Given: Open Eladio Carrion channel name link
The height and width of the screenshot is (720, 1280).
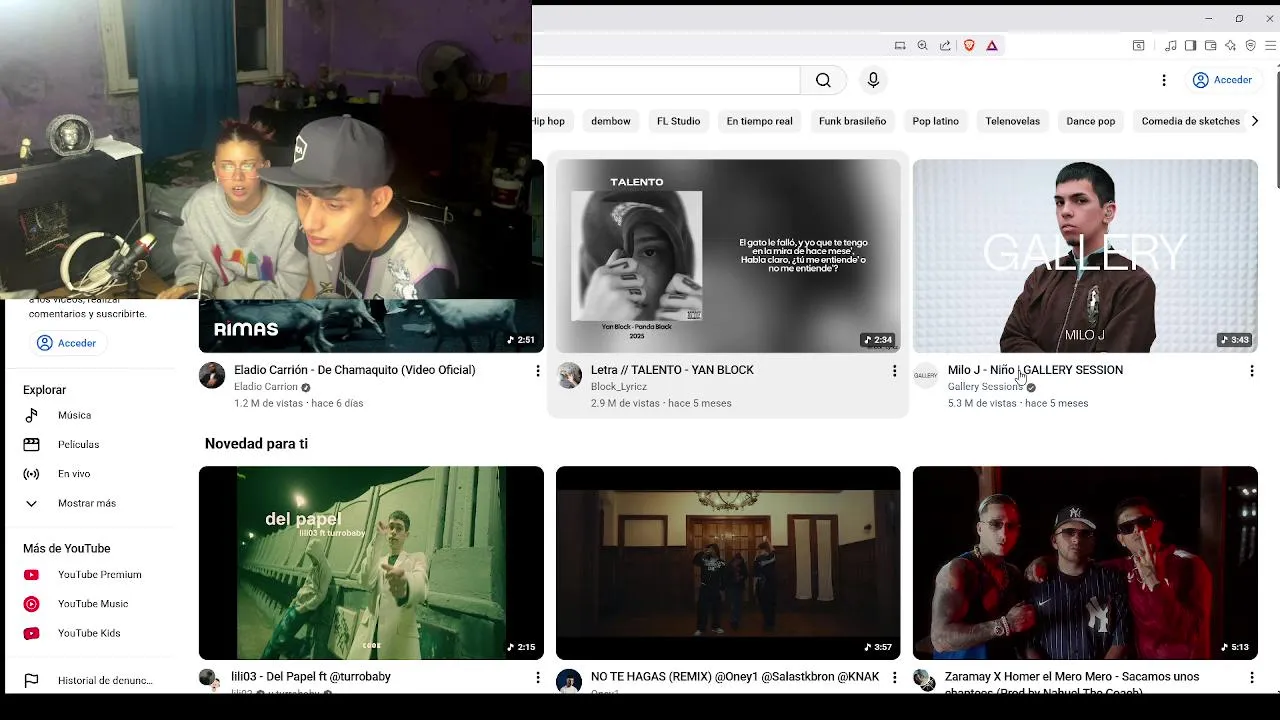Looking at the screenshot, I should click(x=266, y=387).
